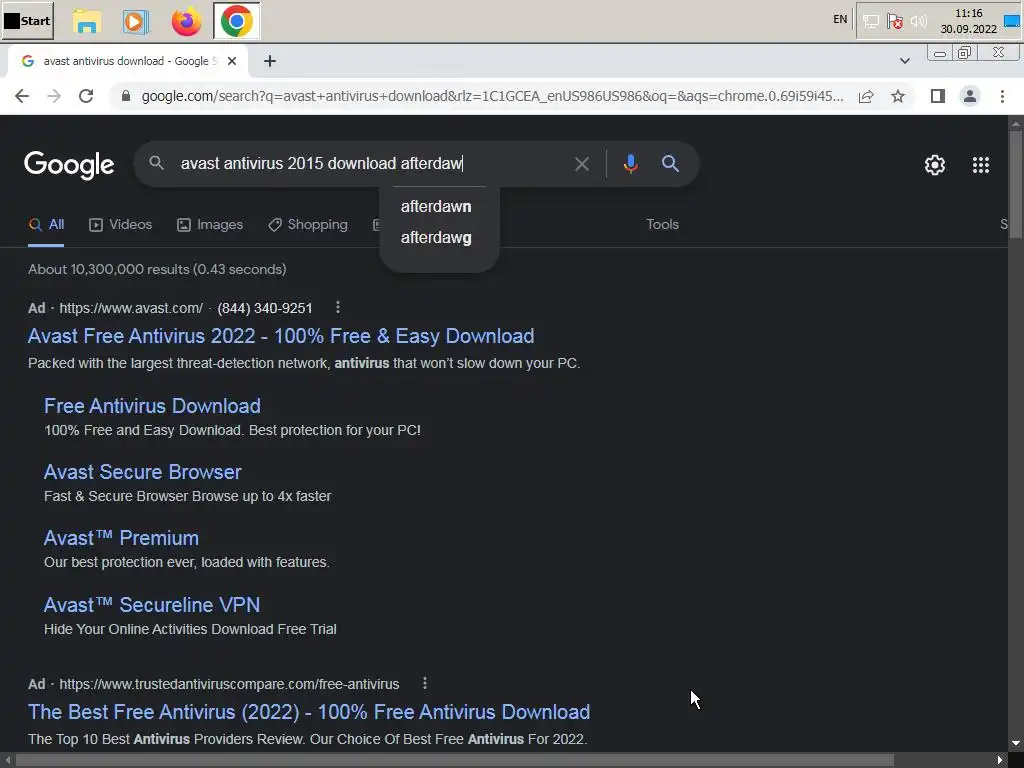This screenshot has height=768, width=1024.
Task: Click the magnifier inside the search box
Action: point(156,163)
